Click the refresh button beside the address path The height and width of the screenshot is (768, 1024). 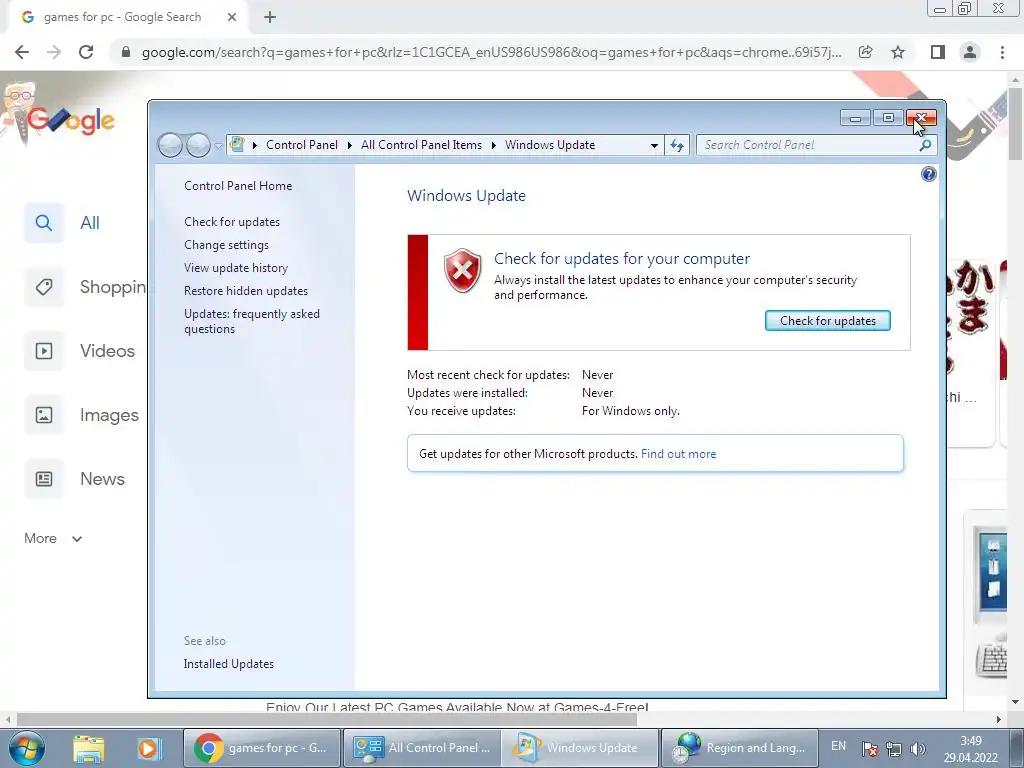coord(677,145)
